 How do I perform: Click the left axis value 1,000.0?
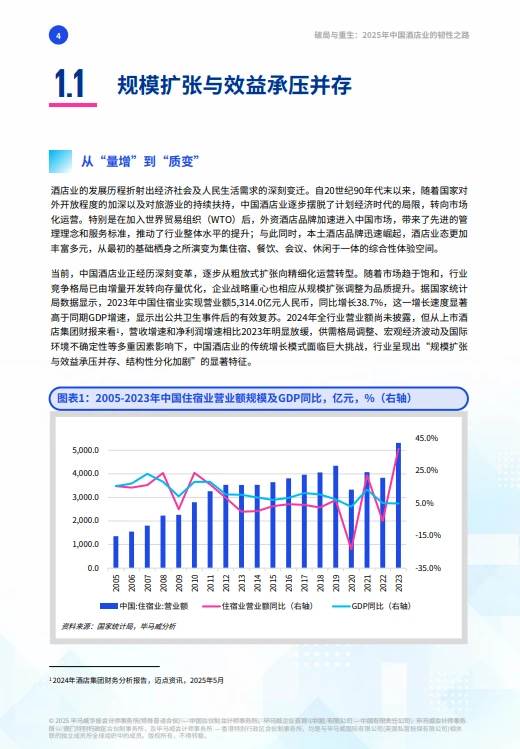85,544
